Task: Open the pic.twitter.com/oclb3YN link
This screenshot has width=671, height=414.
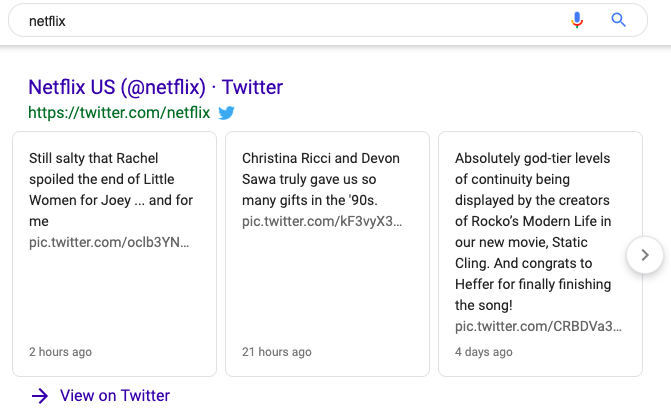Action: click(109, 242)
